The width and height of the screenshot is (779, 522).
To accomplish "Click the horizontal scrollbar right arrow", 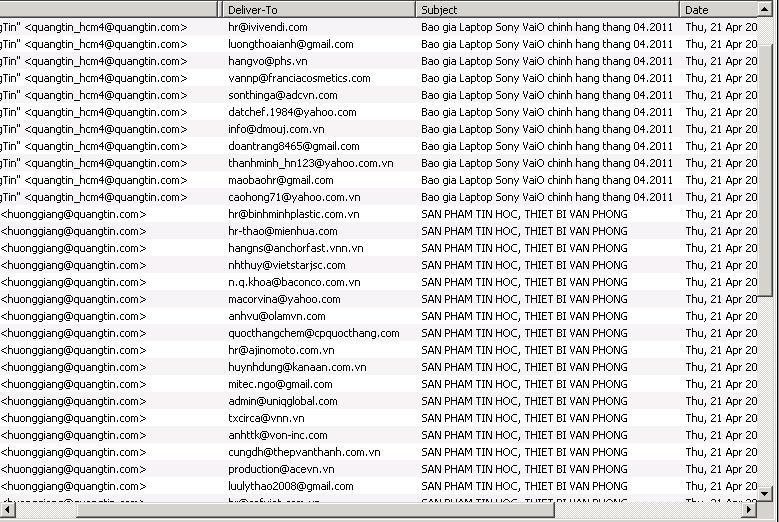I will [750, 509].
